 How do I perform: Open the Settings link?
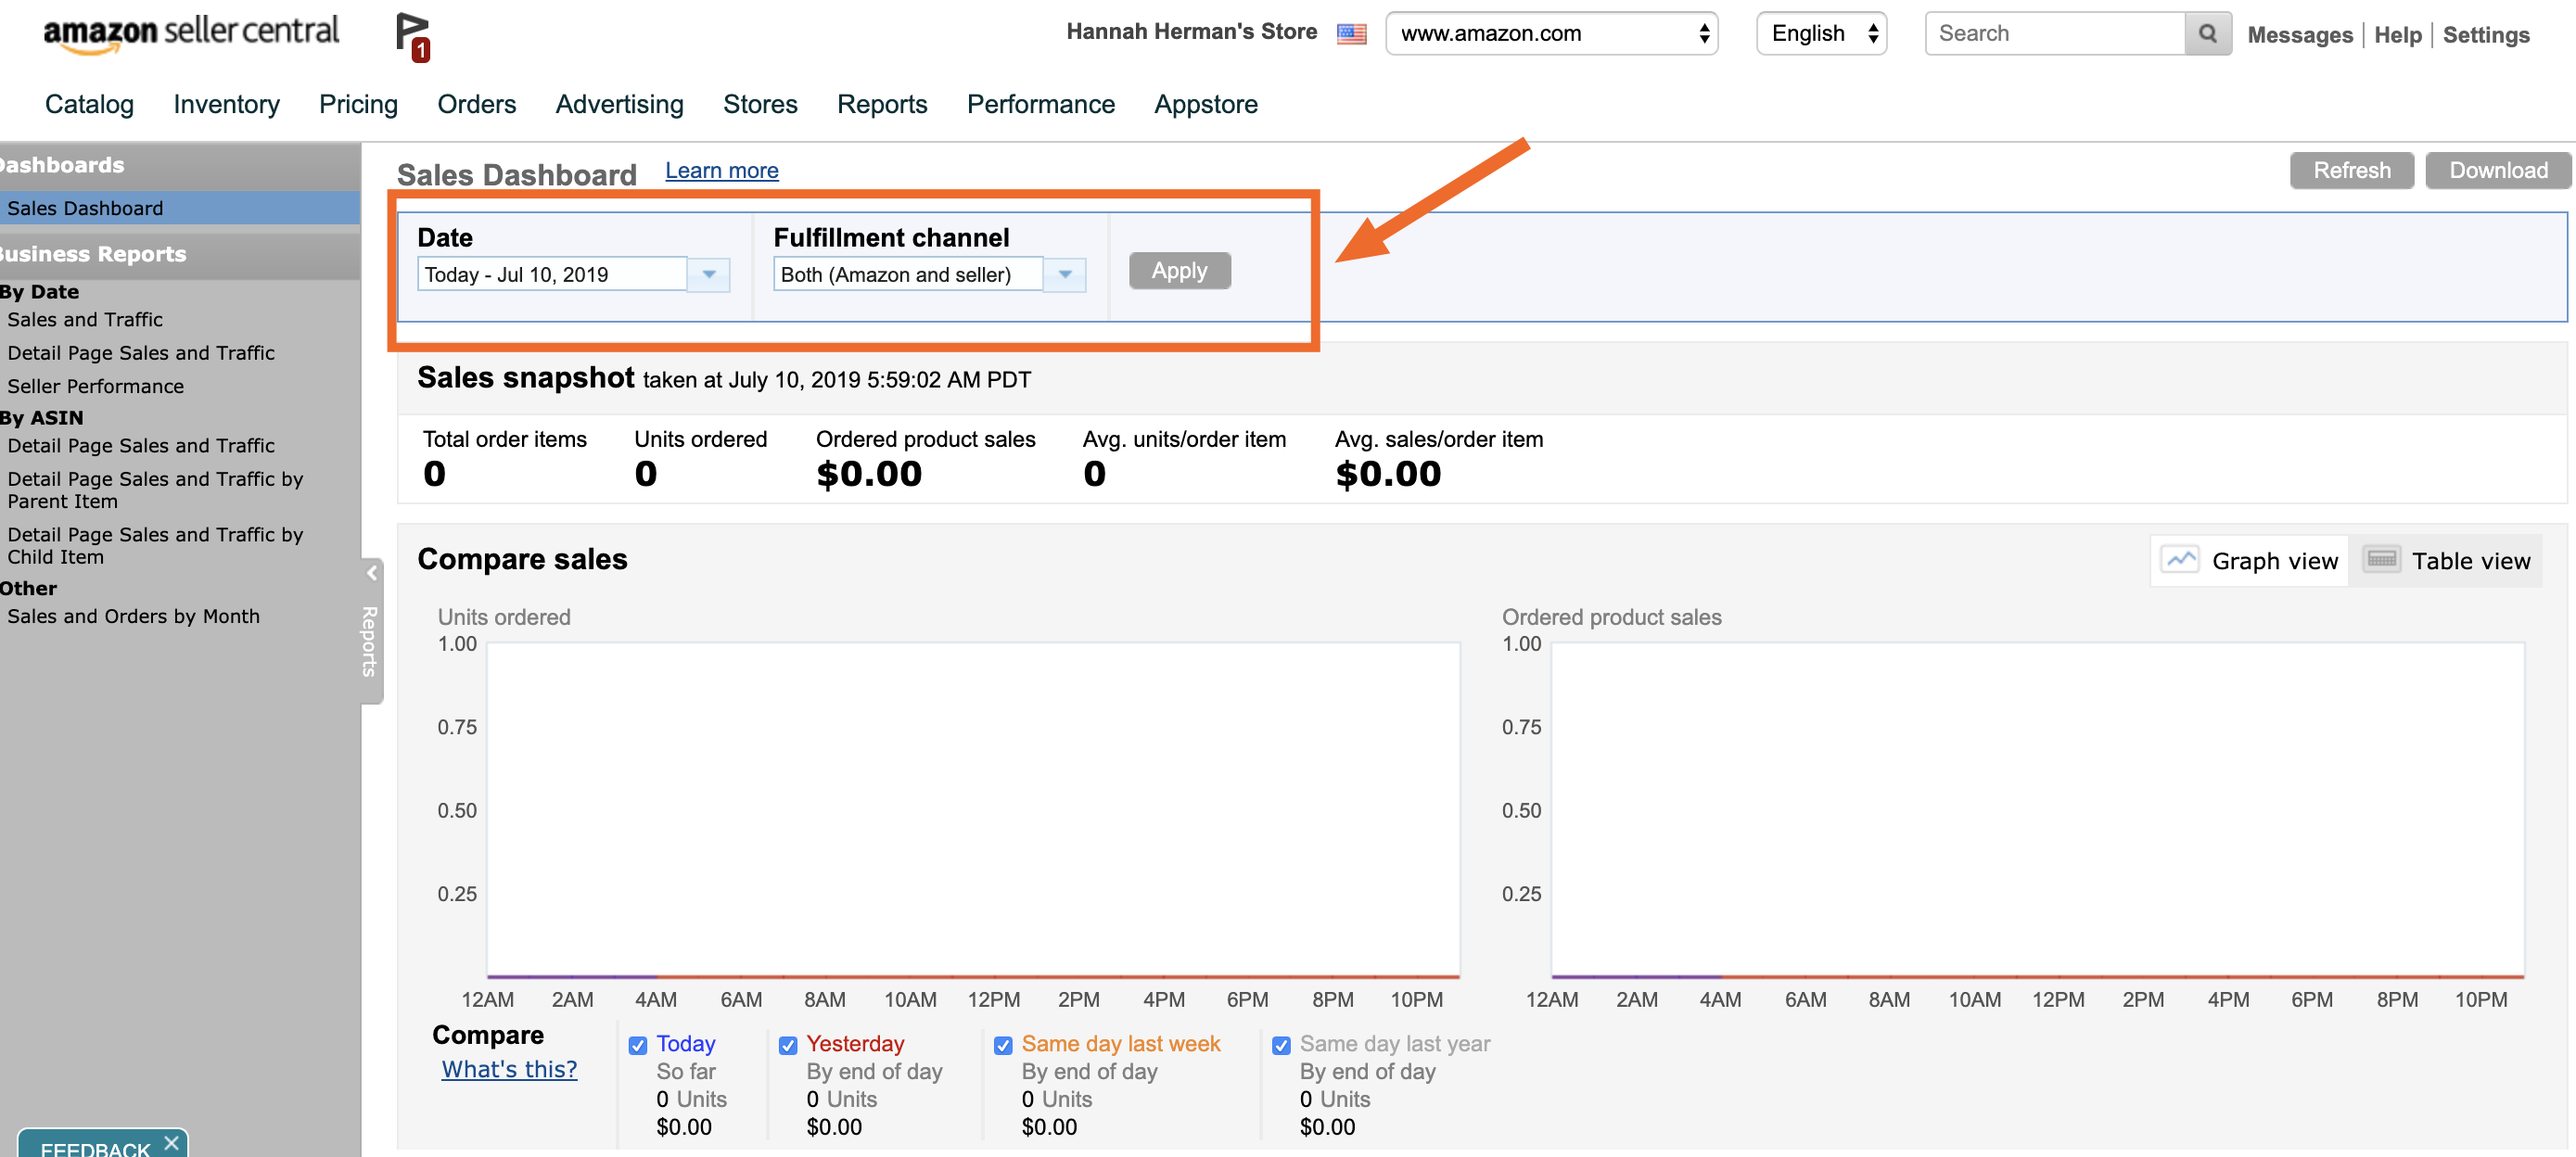tap(2485, 35)
